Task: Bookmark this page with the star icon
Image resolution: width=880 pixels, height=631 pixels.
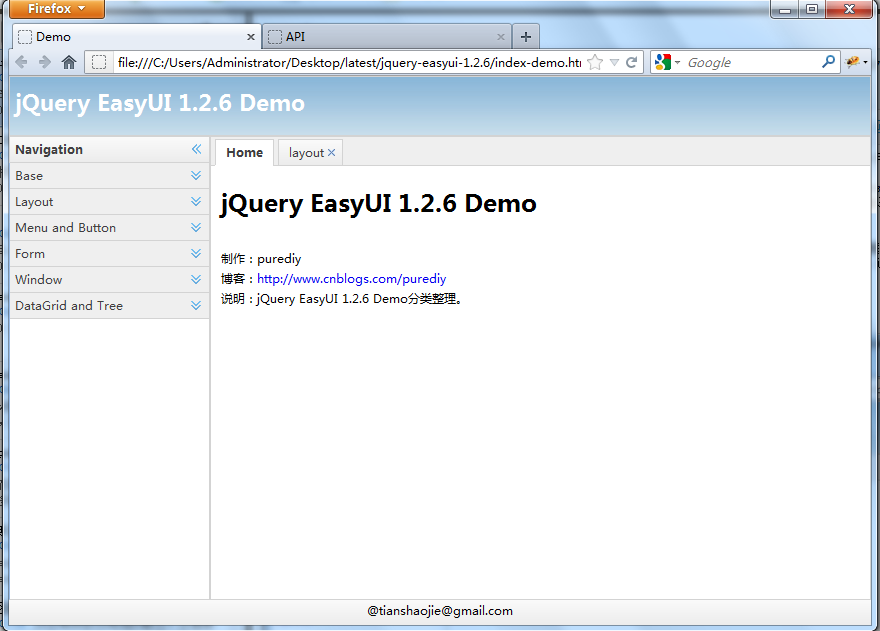Action: tap(595, 62)
